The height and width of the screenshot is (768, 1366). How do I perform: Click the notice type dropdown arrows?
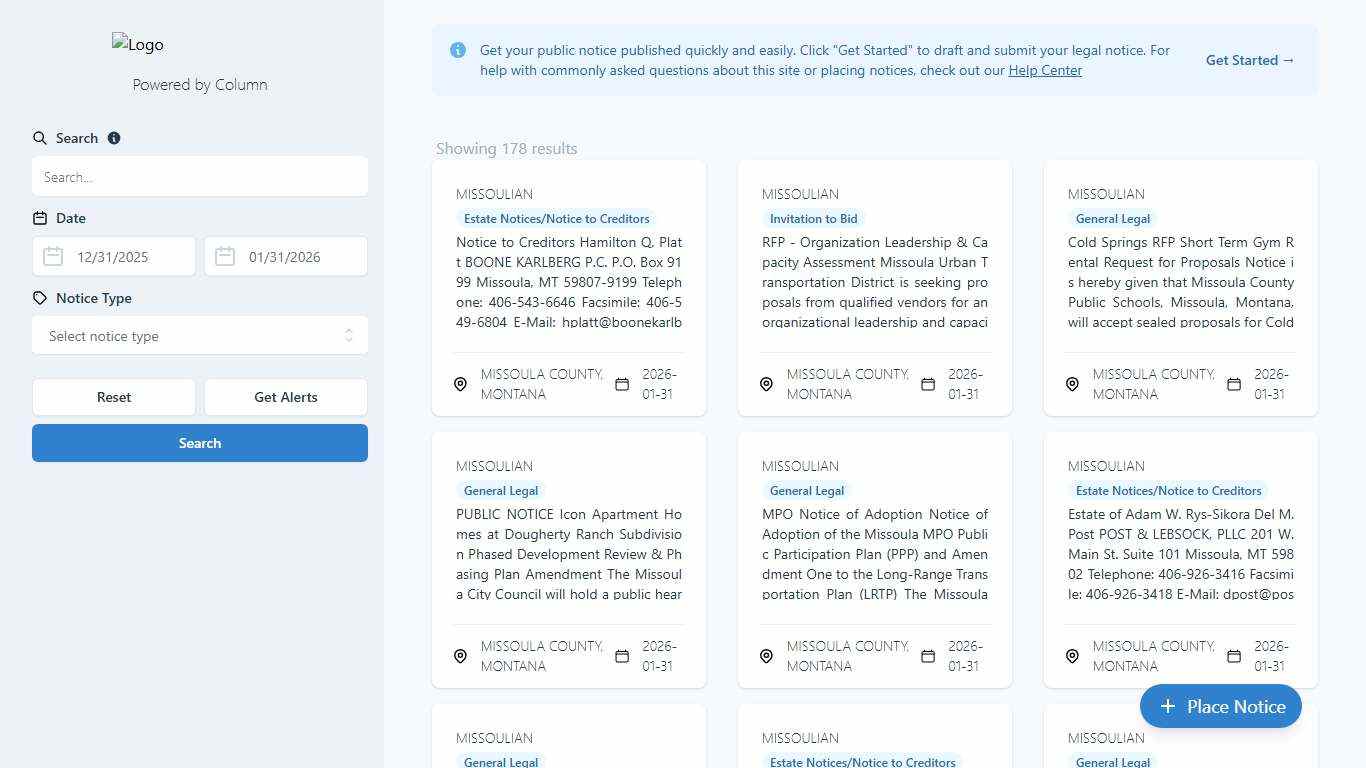(x=349, y=336)
